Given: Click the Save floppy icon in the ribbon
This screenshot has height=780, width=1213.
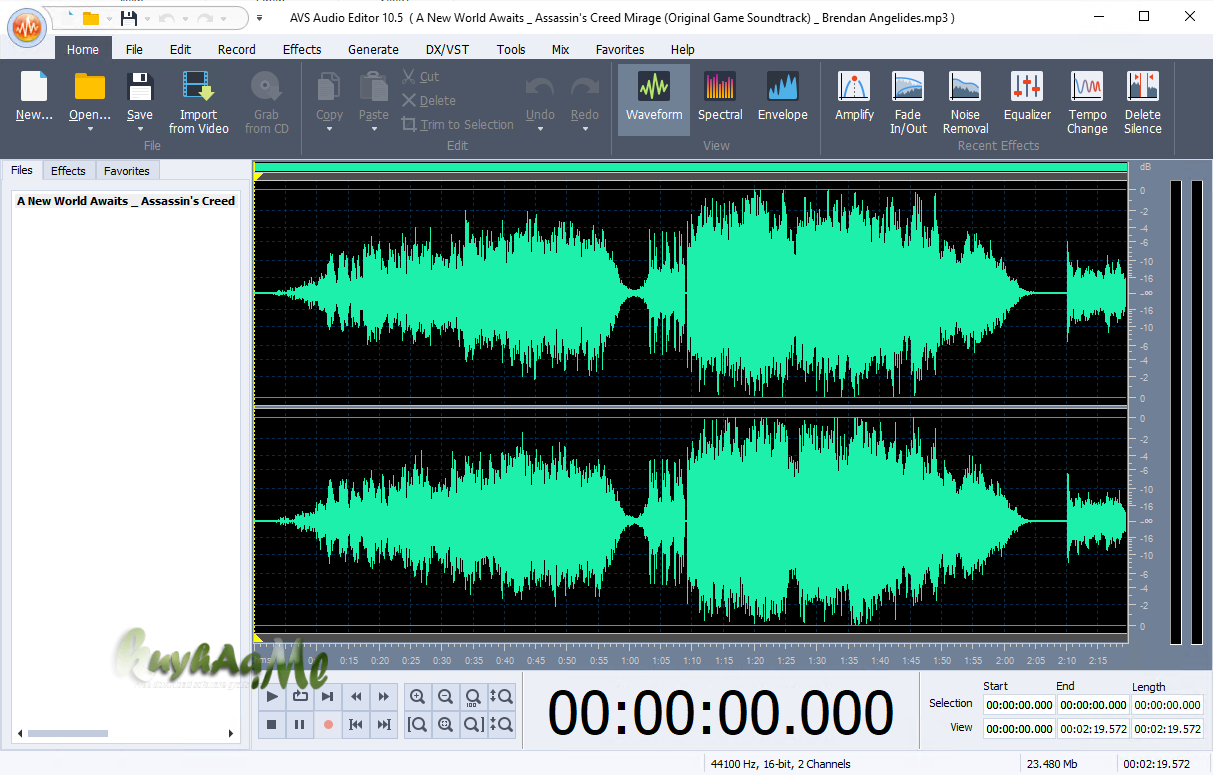Looking at the screenshot, I should [x=140, y=87].
